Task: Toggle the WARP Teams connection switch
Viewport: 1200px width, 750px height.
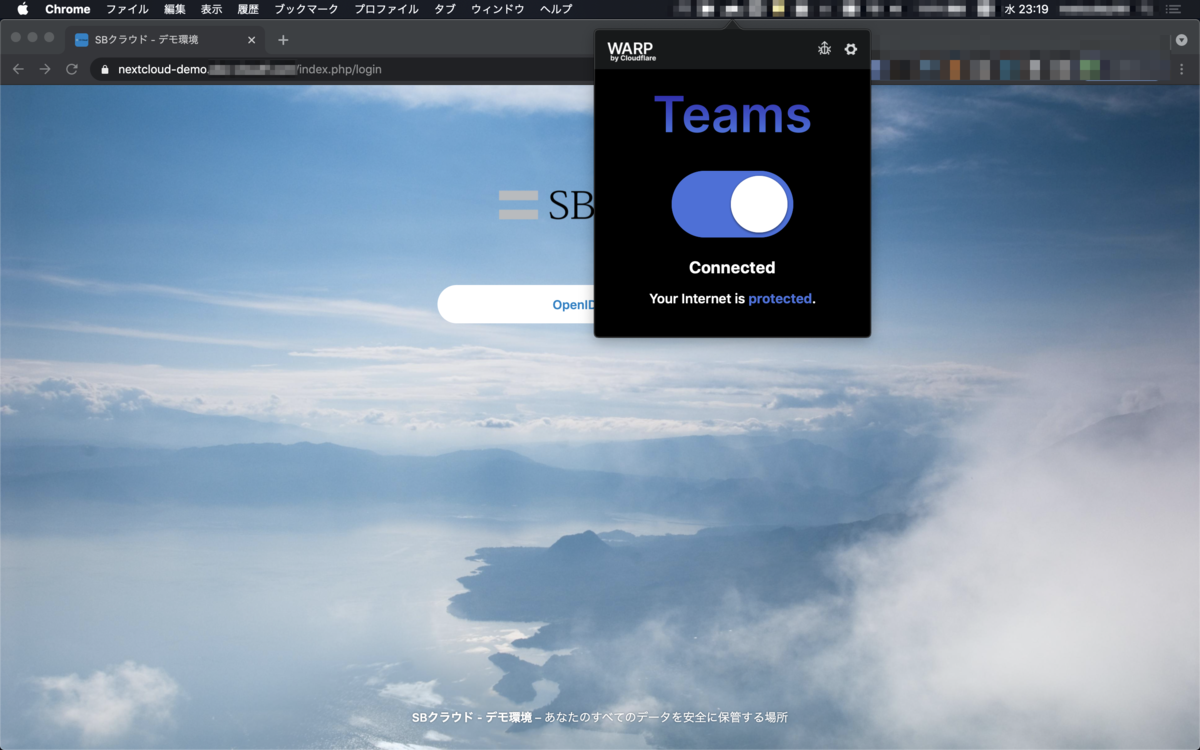Action: click(x=732, y=204)
